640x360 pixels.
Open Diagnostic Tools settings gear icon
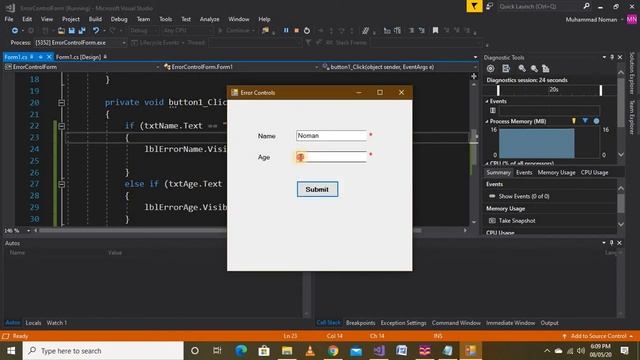tap(491, 69)
